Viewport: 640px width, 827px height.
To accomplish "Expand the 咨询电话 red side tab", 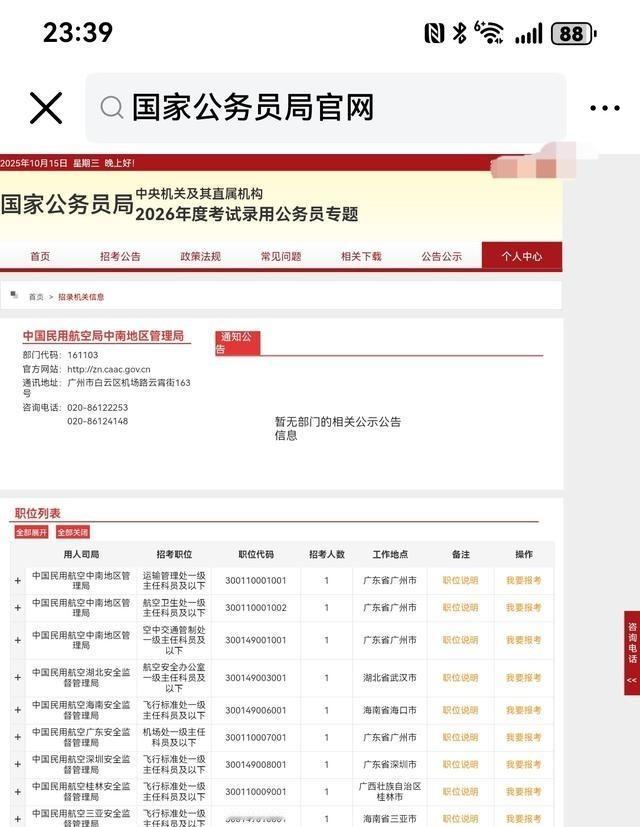I will 632,653.
